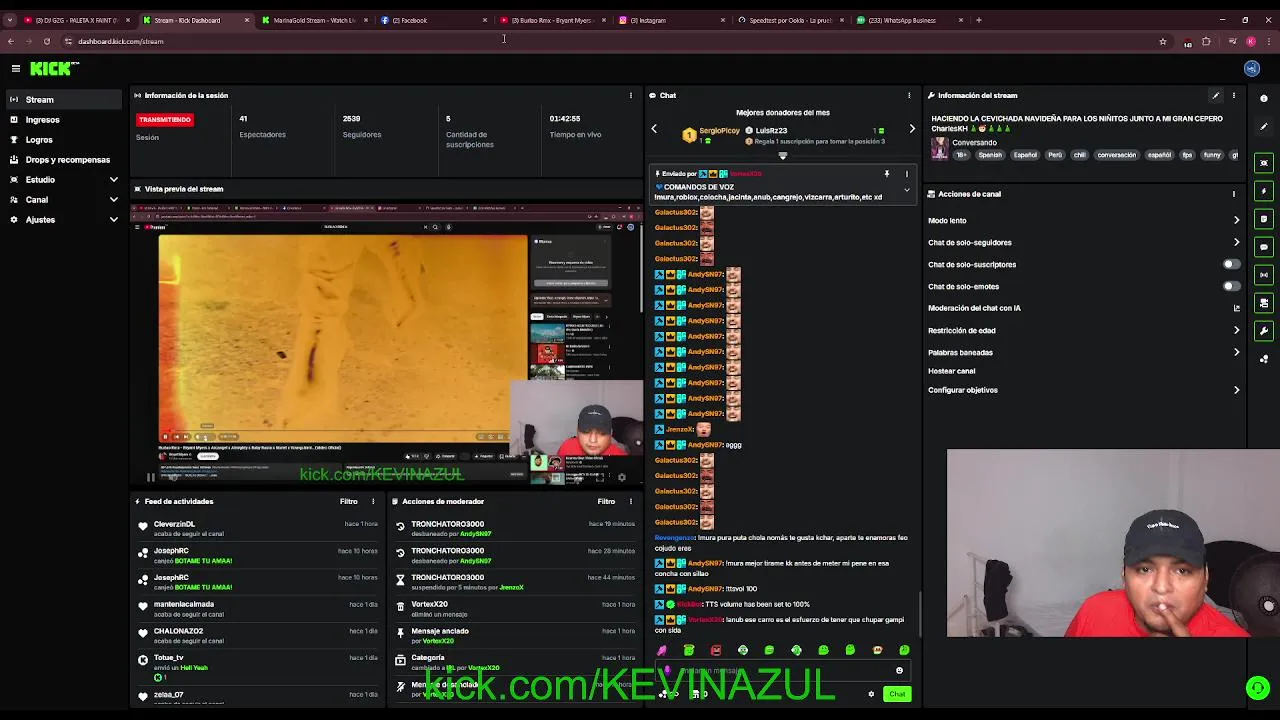
Task: Open Feed de actividades three-dot menu
Action: pos(373,501)
